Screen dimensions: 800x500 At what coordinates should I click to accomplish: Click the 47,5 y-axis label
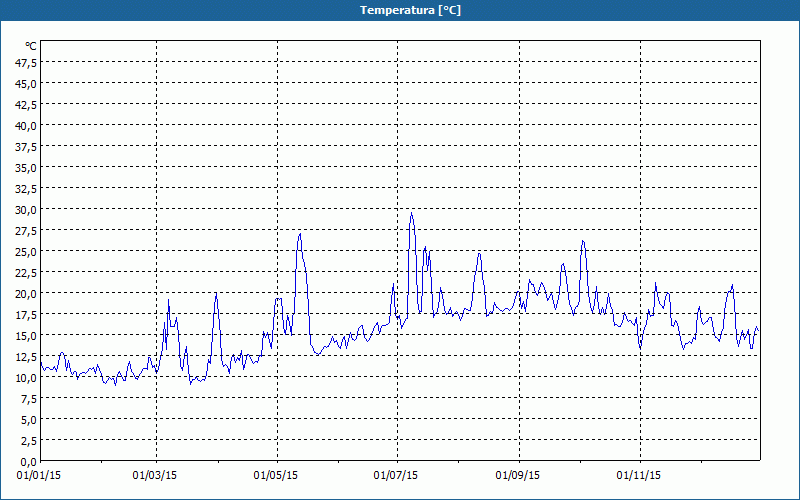(26, 63)
